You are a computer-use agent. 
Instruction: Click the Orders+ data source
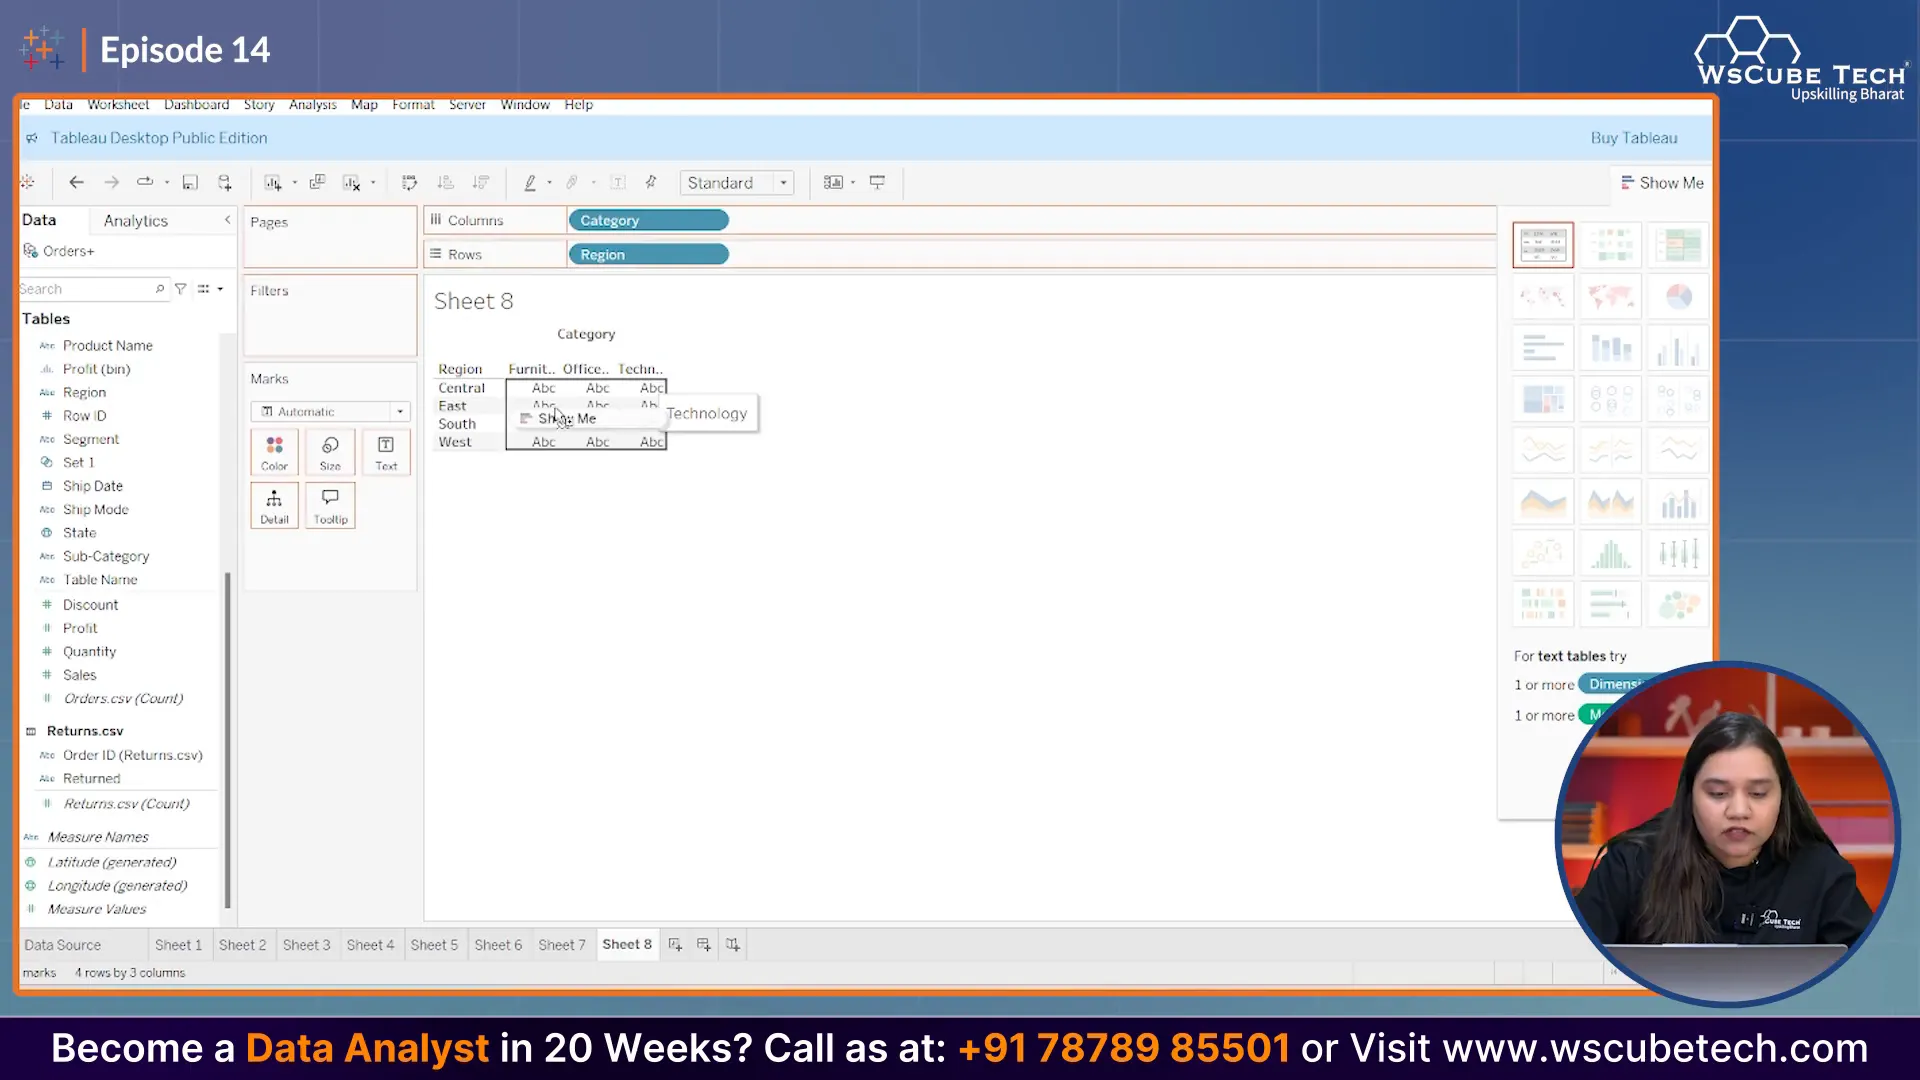[68, 251]
